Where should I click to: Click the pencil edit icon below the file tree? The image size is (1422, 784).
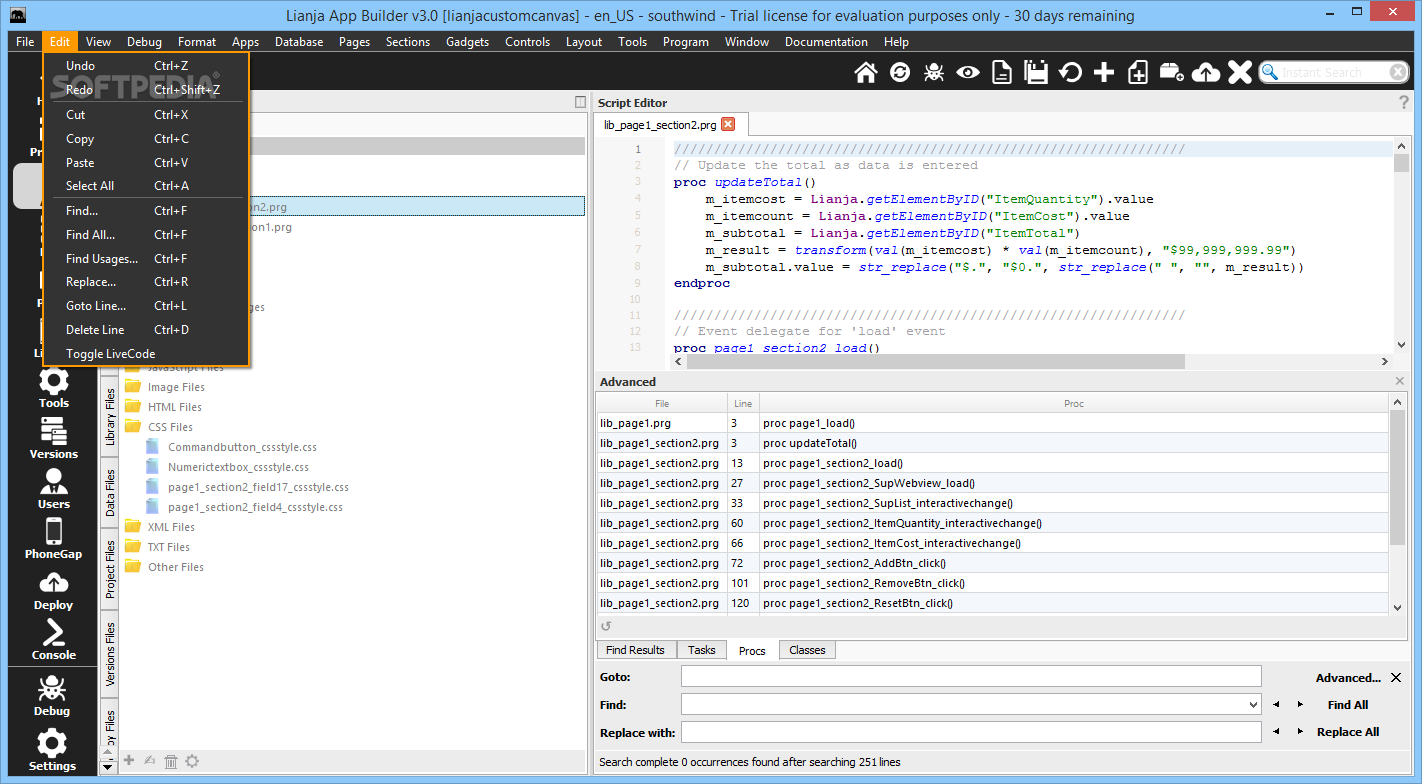(x=150, y=761)
